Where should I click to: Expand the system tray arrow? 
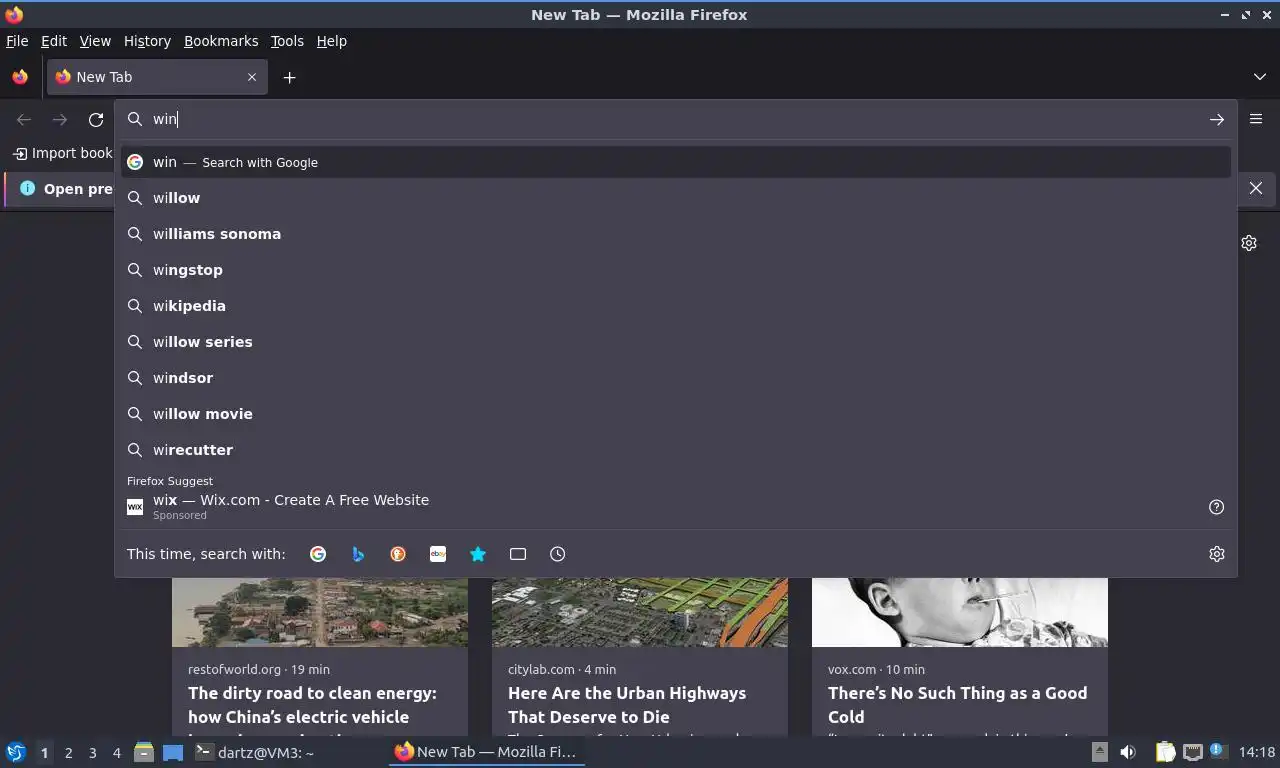(x=1099, y=753)
